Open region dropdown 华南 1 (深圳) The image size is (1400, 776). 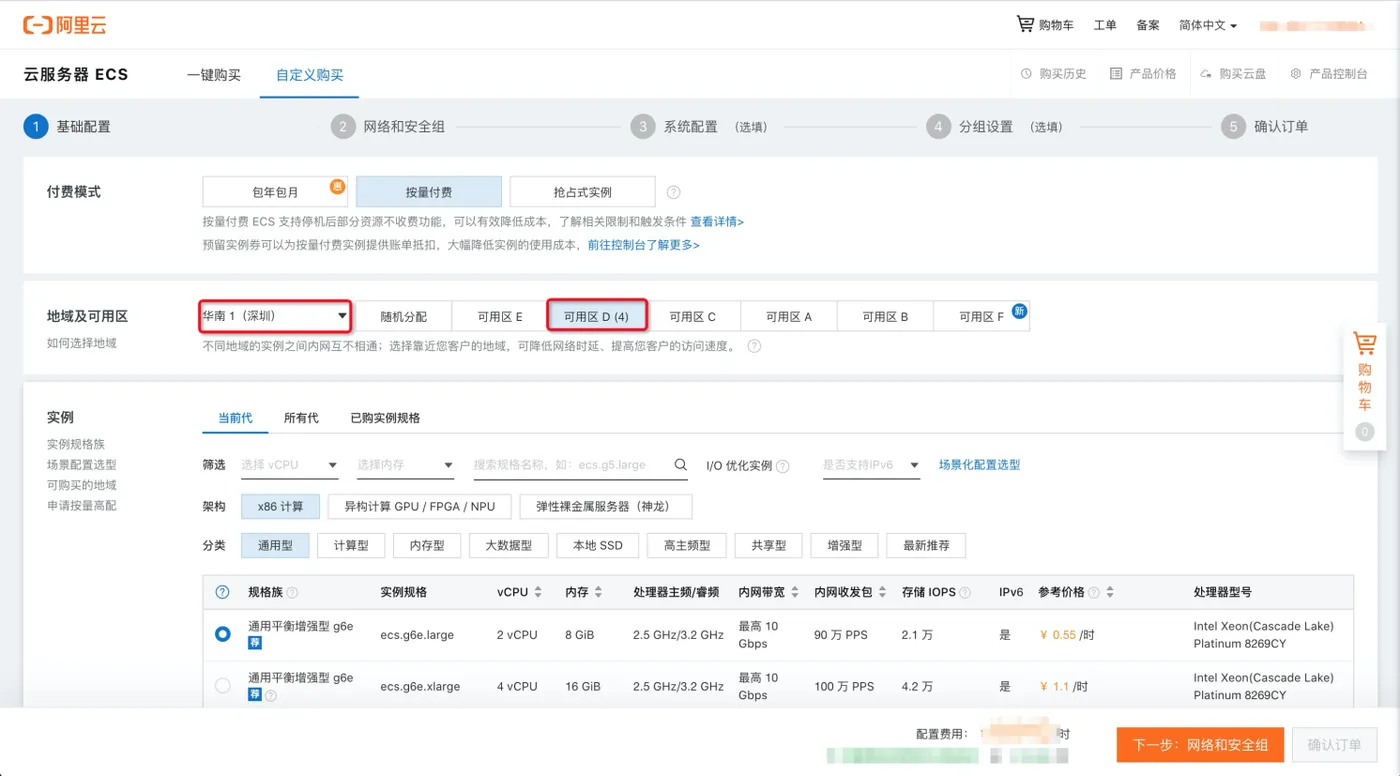[275, 316]
